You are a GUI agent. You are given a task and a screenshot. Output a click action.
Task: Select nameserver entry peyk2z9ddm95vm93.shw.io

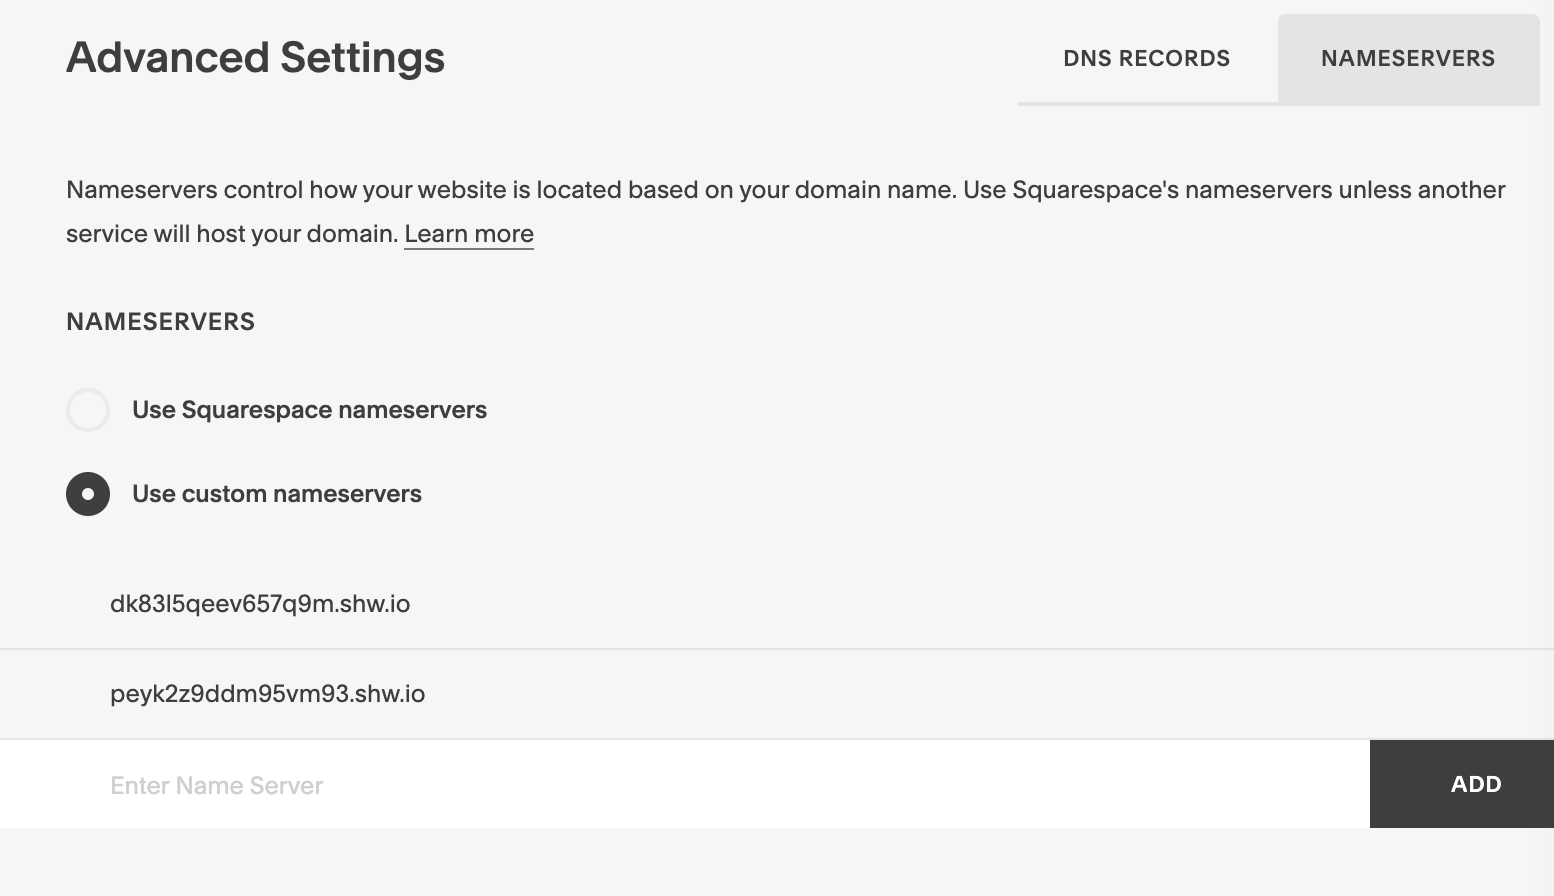(268, 694)
